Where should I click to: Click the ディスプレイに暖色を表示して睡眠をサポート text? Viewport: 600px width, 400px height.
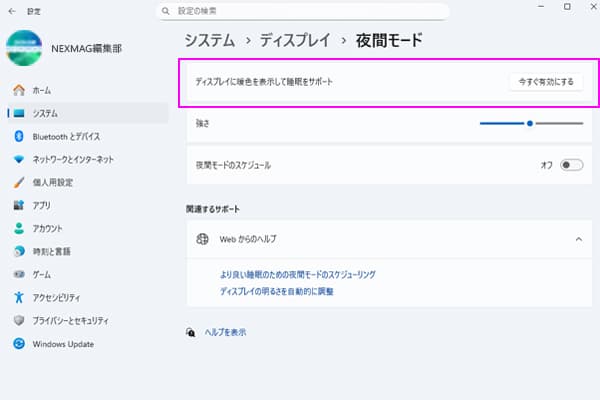(264, 82)
